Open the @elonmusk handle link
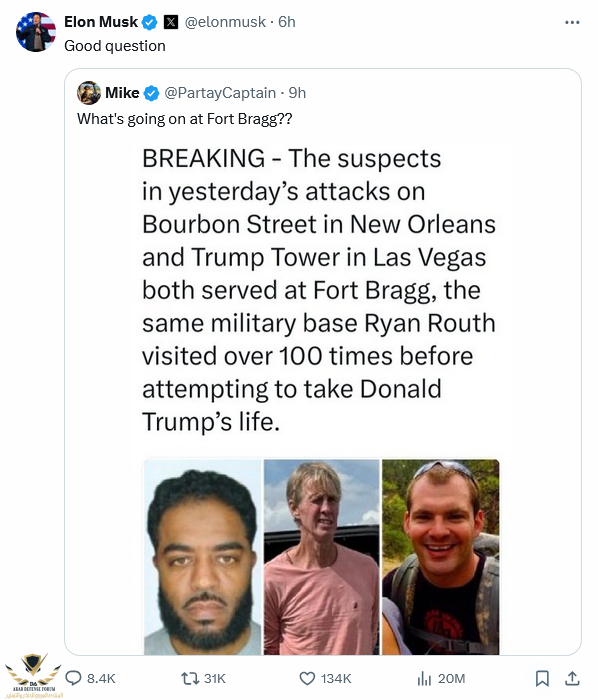Screen dimensions: 598x700 225,22
